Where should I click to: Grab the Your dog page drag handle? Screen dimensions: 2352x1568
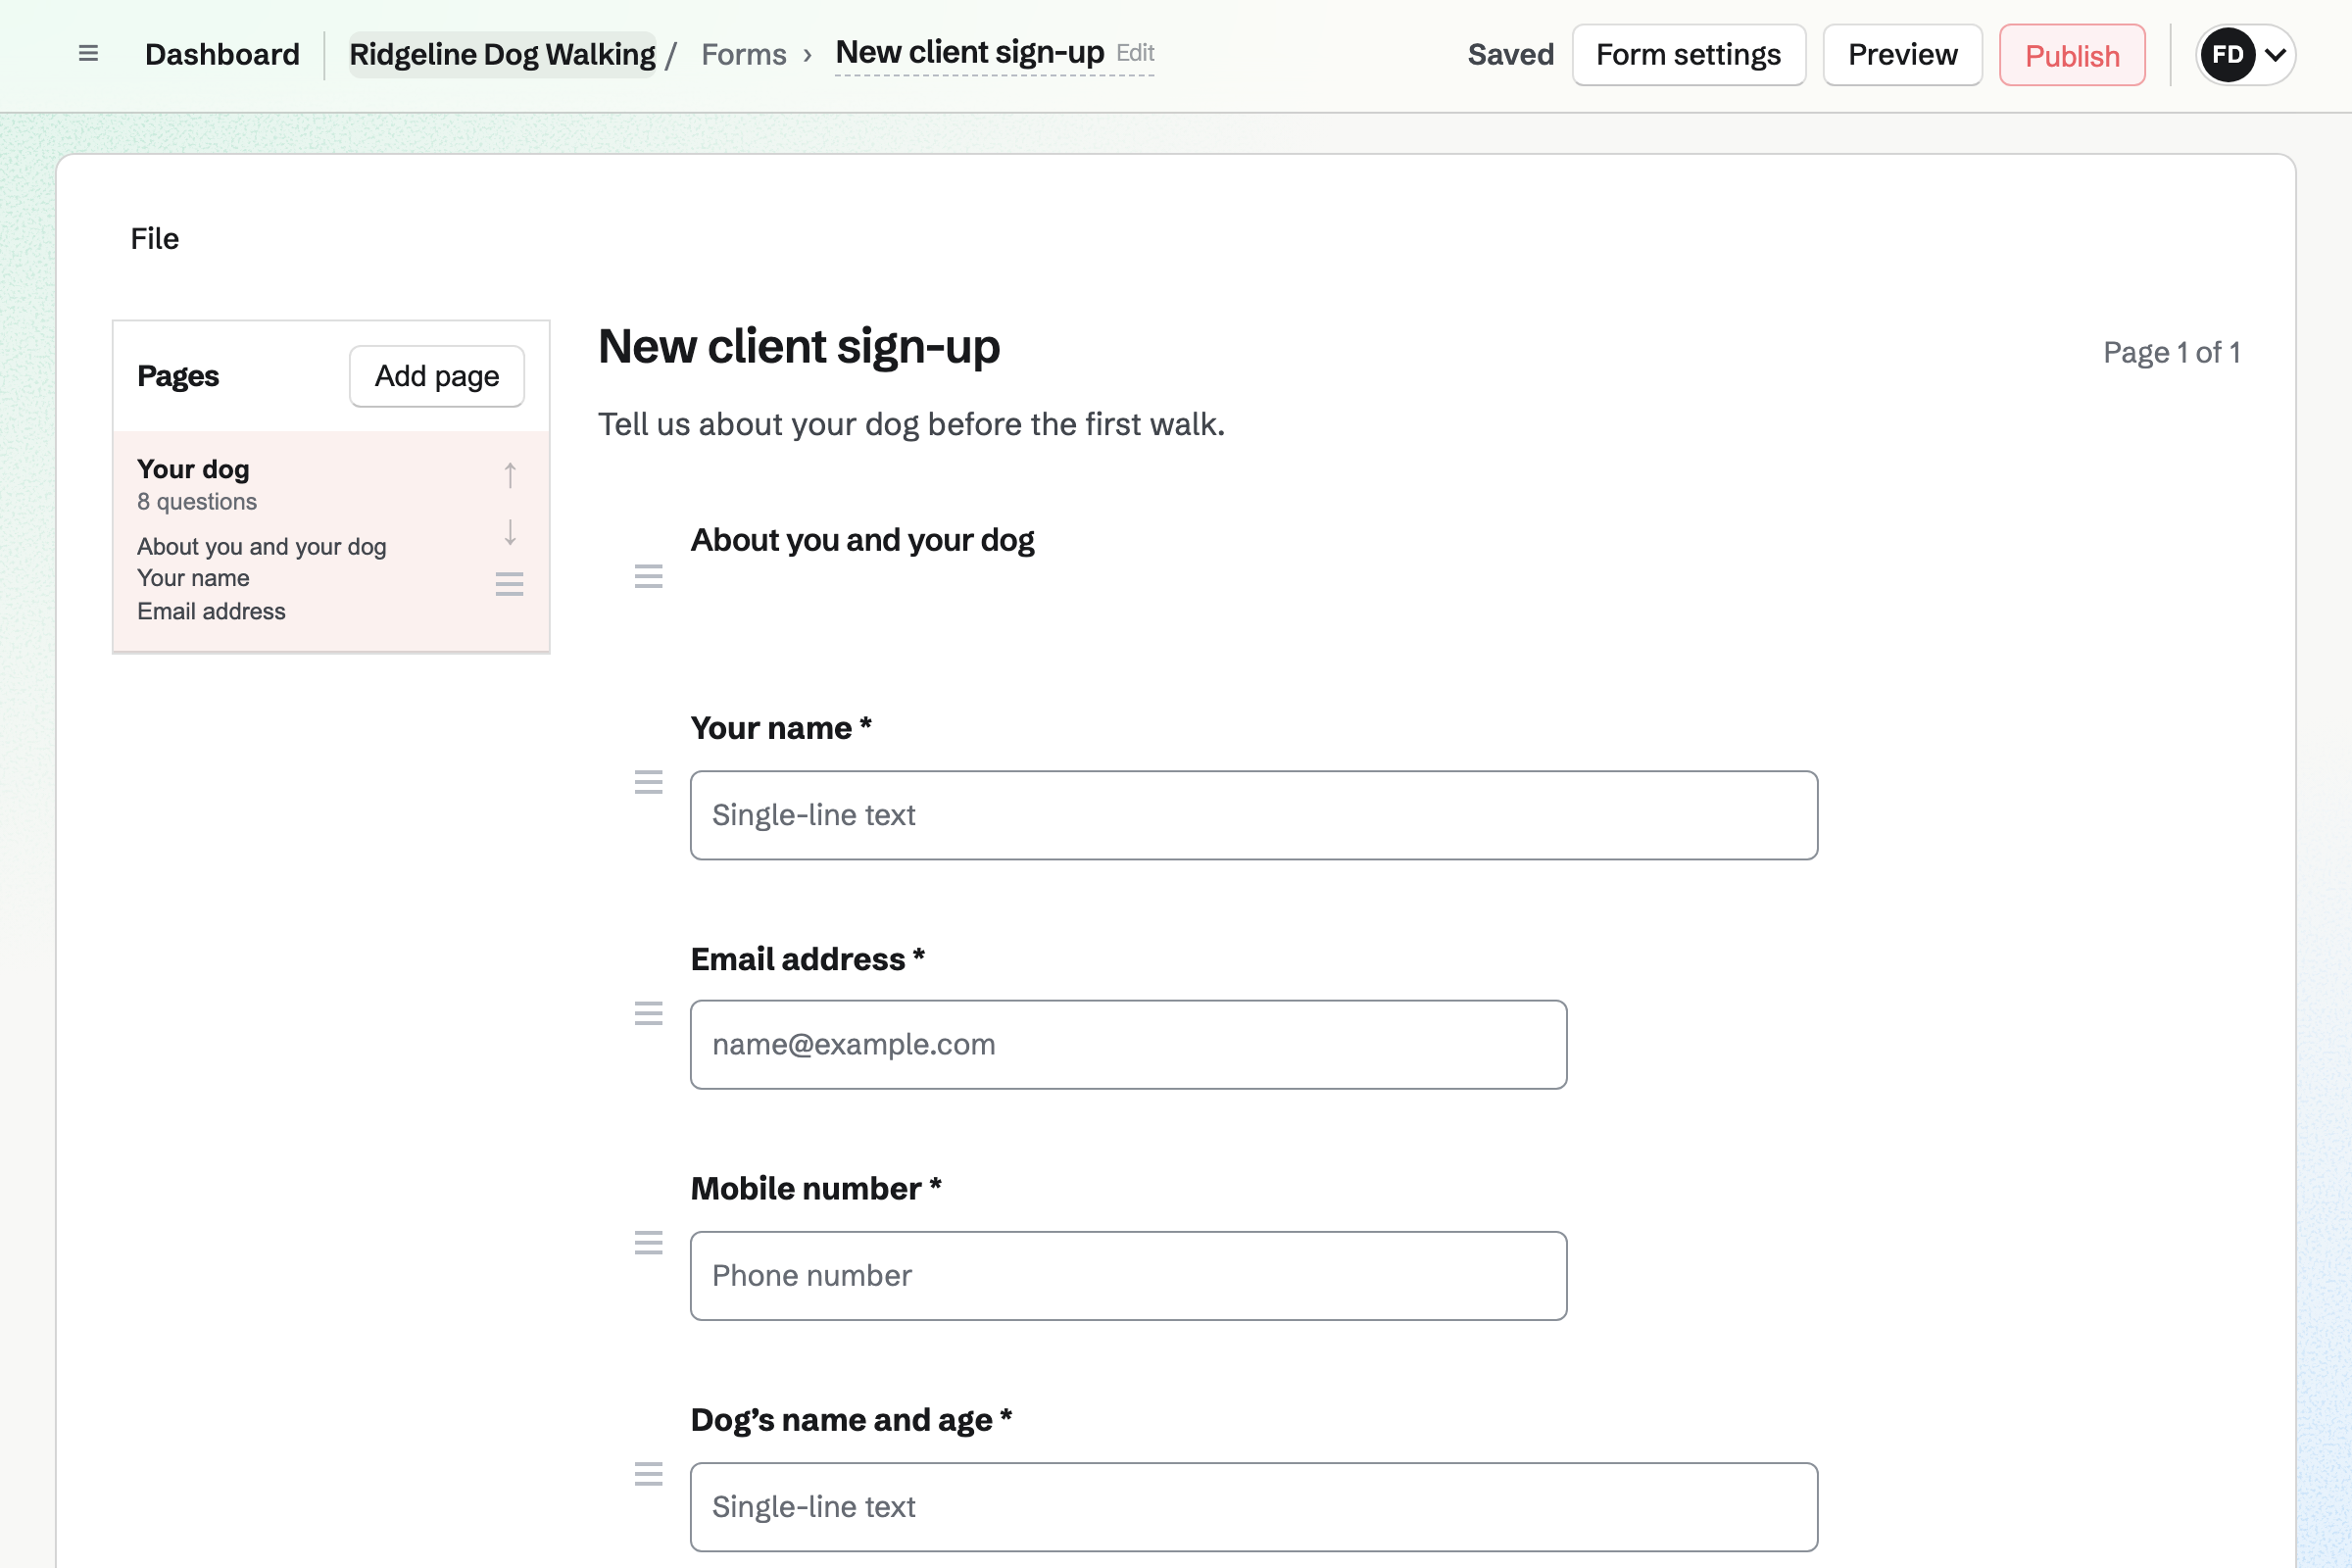[510, 584]
